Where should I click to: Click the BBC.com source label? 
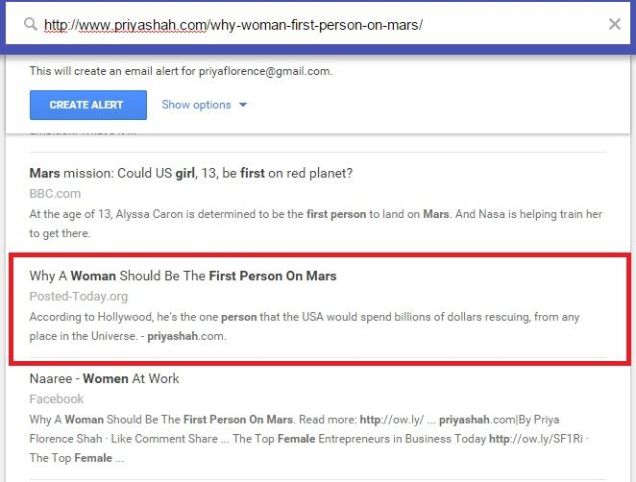[x=55, y=193]
